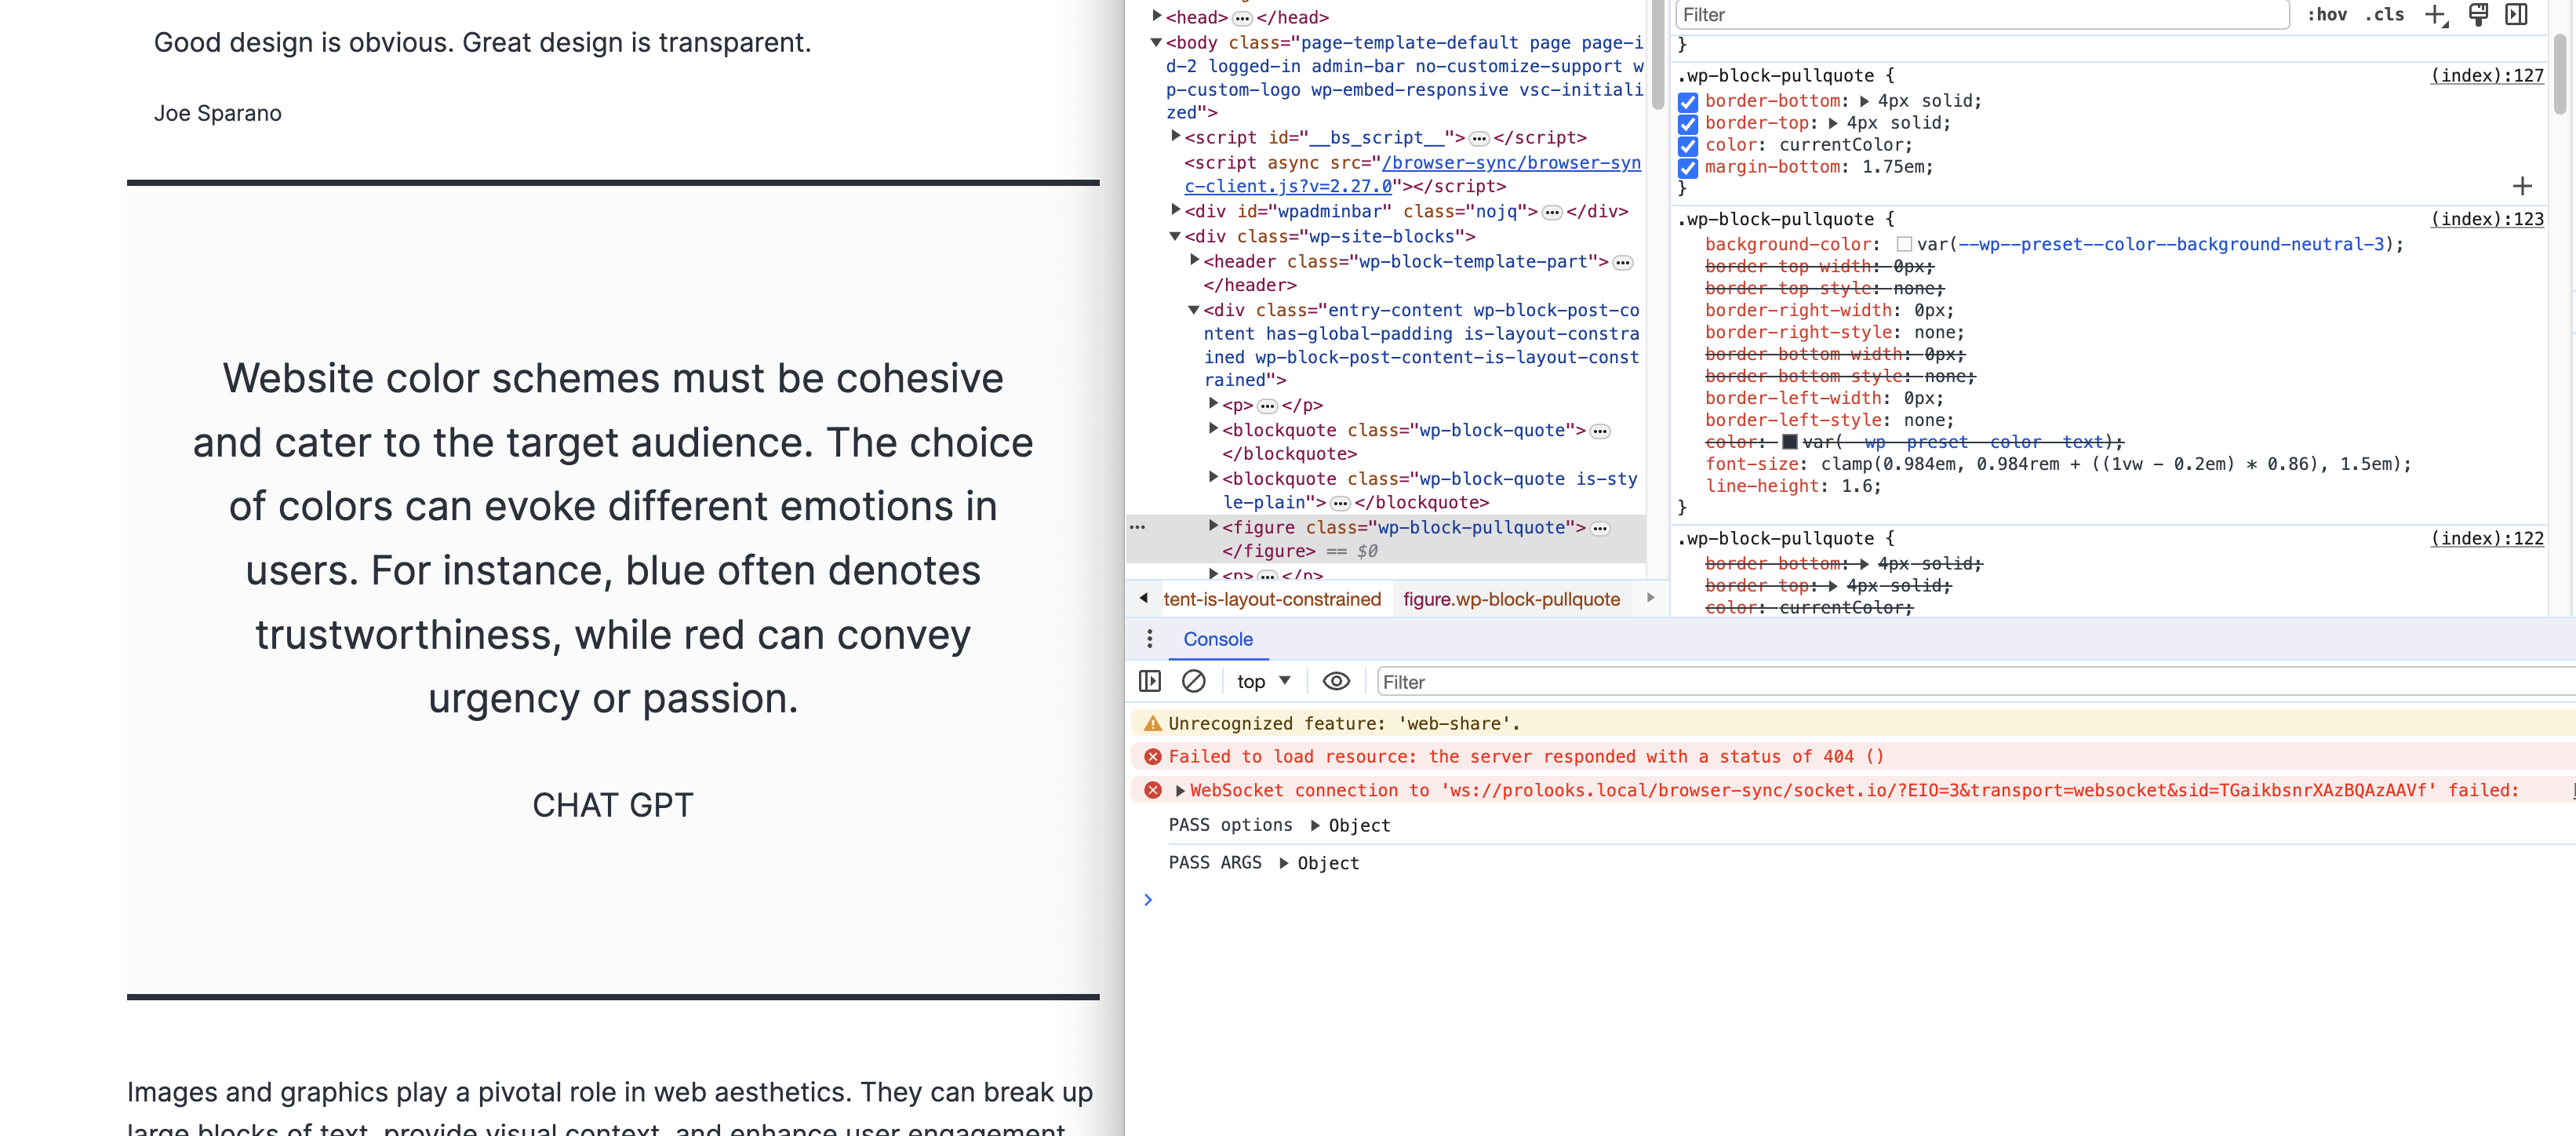Clear the console with the no-entry icon
The height and width of the screenshot is (1136, 2576).
1195,681
